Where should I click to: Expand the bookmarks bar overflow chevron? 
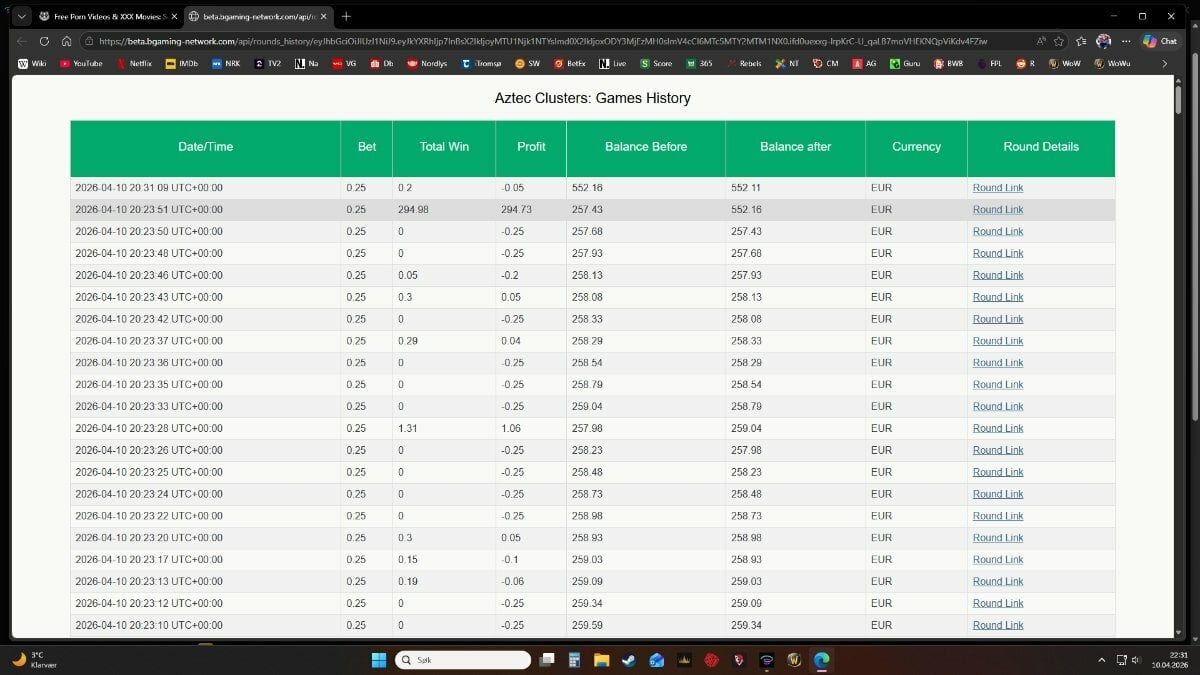click(x=1164, y=63)
